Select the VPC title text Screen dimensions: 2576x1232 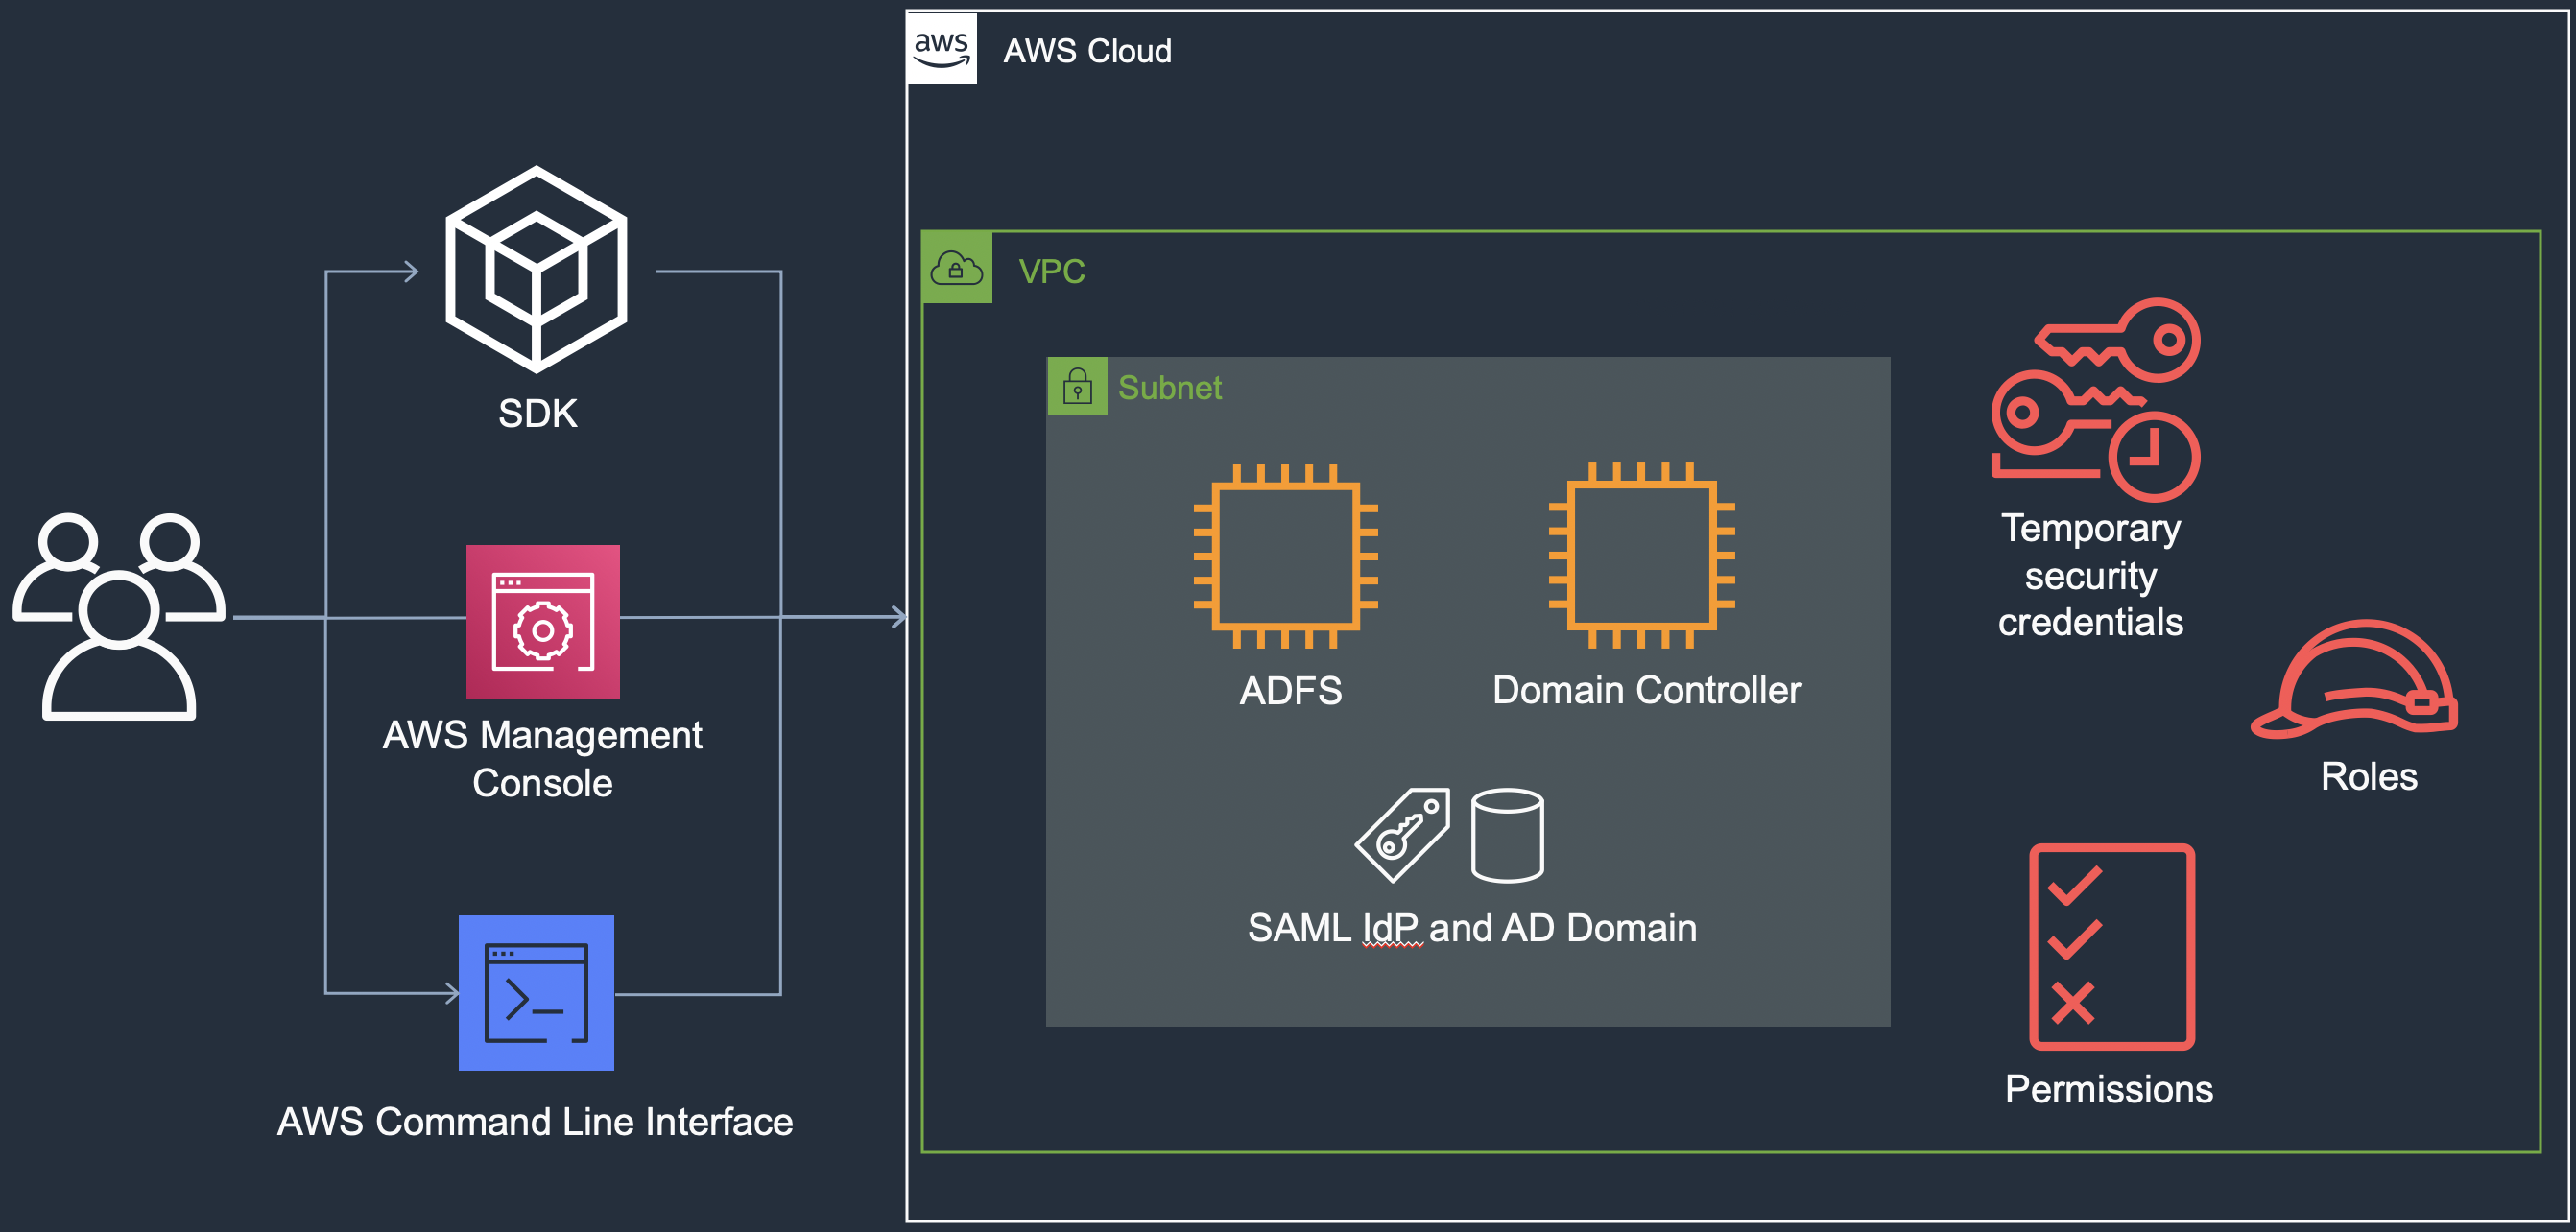[1052, 270]
